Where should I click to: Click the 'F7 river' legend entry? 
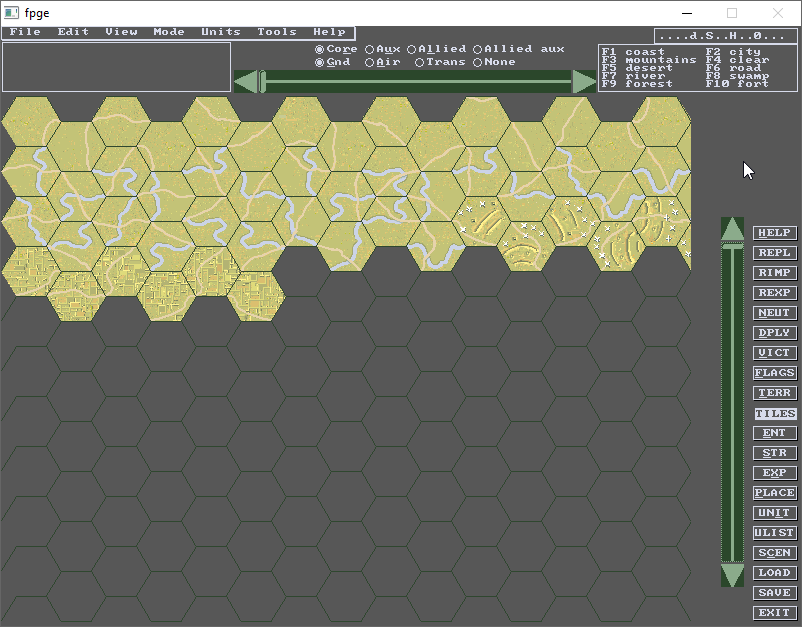(x=633, y=76)
